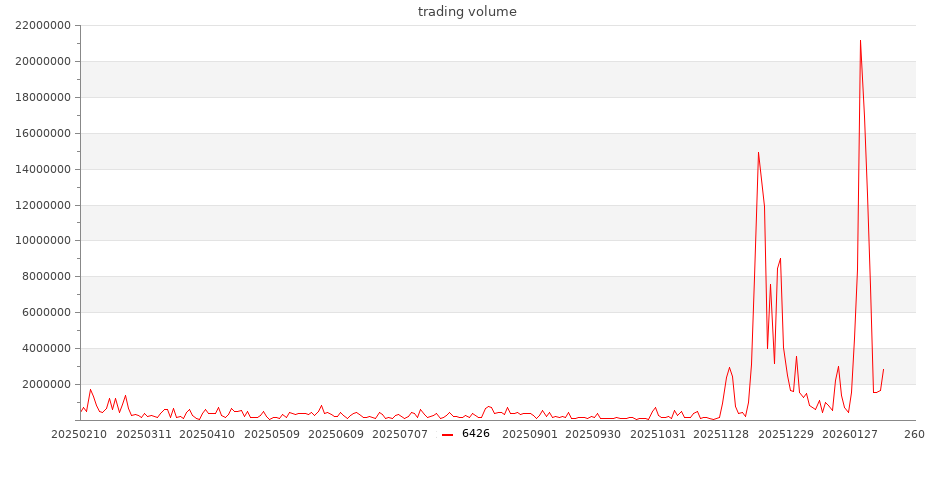Select the 20260127 x-axis date label
935x500 pixels.
[x=851, y=434]
